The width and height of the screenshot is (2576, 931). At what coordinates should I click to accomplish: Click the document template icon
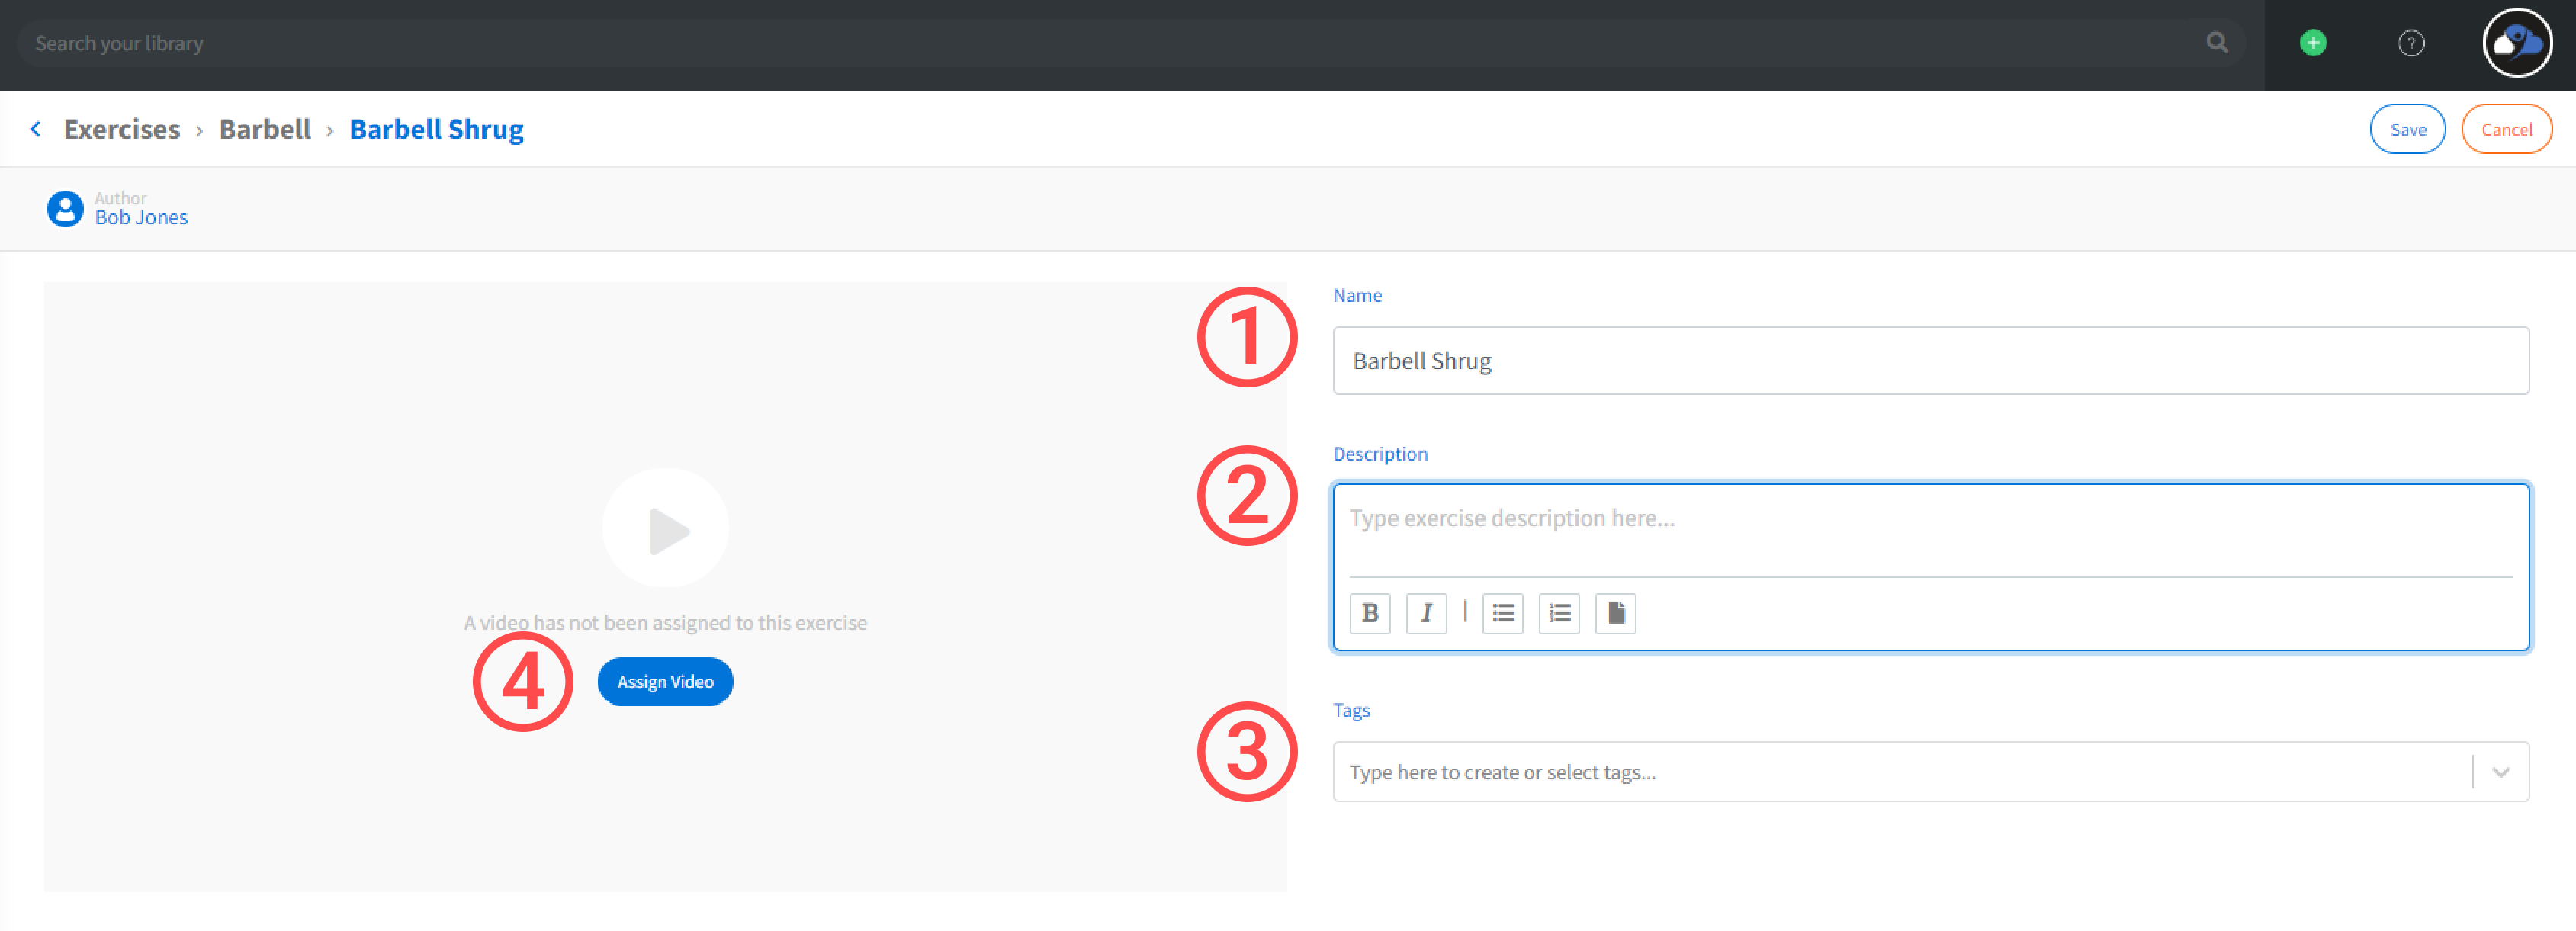1615,613
